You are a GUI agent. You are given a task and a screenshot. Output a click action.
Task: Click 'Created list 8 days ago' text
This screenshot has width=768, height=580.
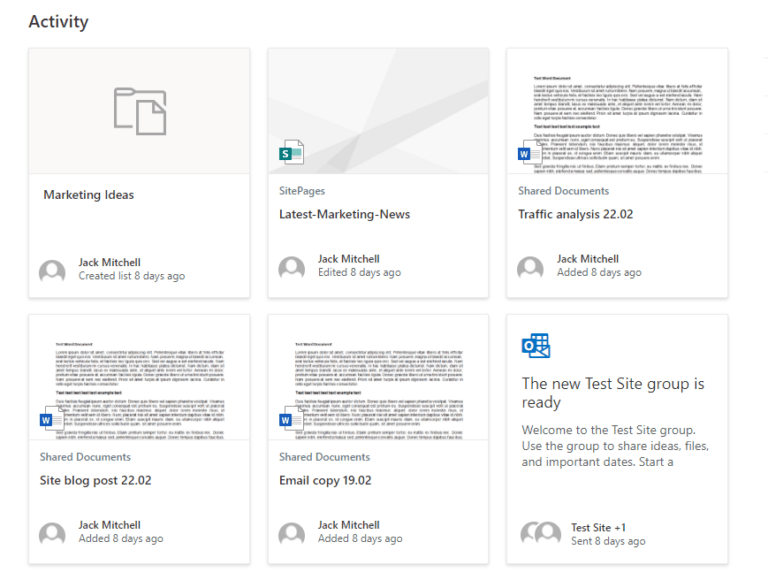(x=132, y=276)
